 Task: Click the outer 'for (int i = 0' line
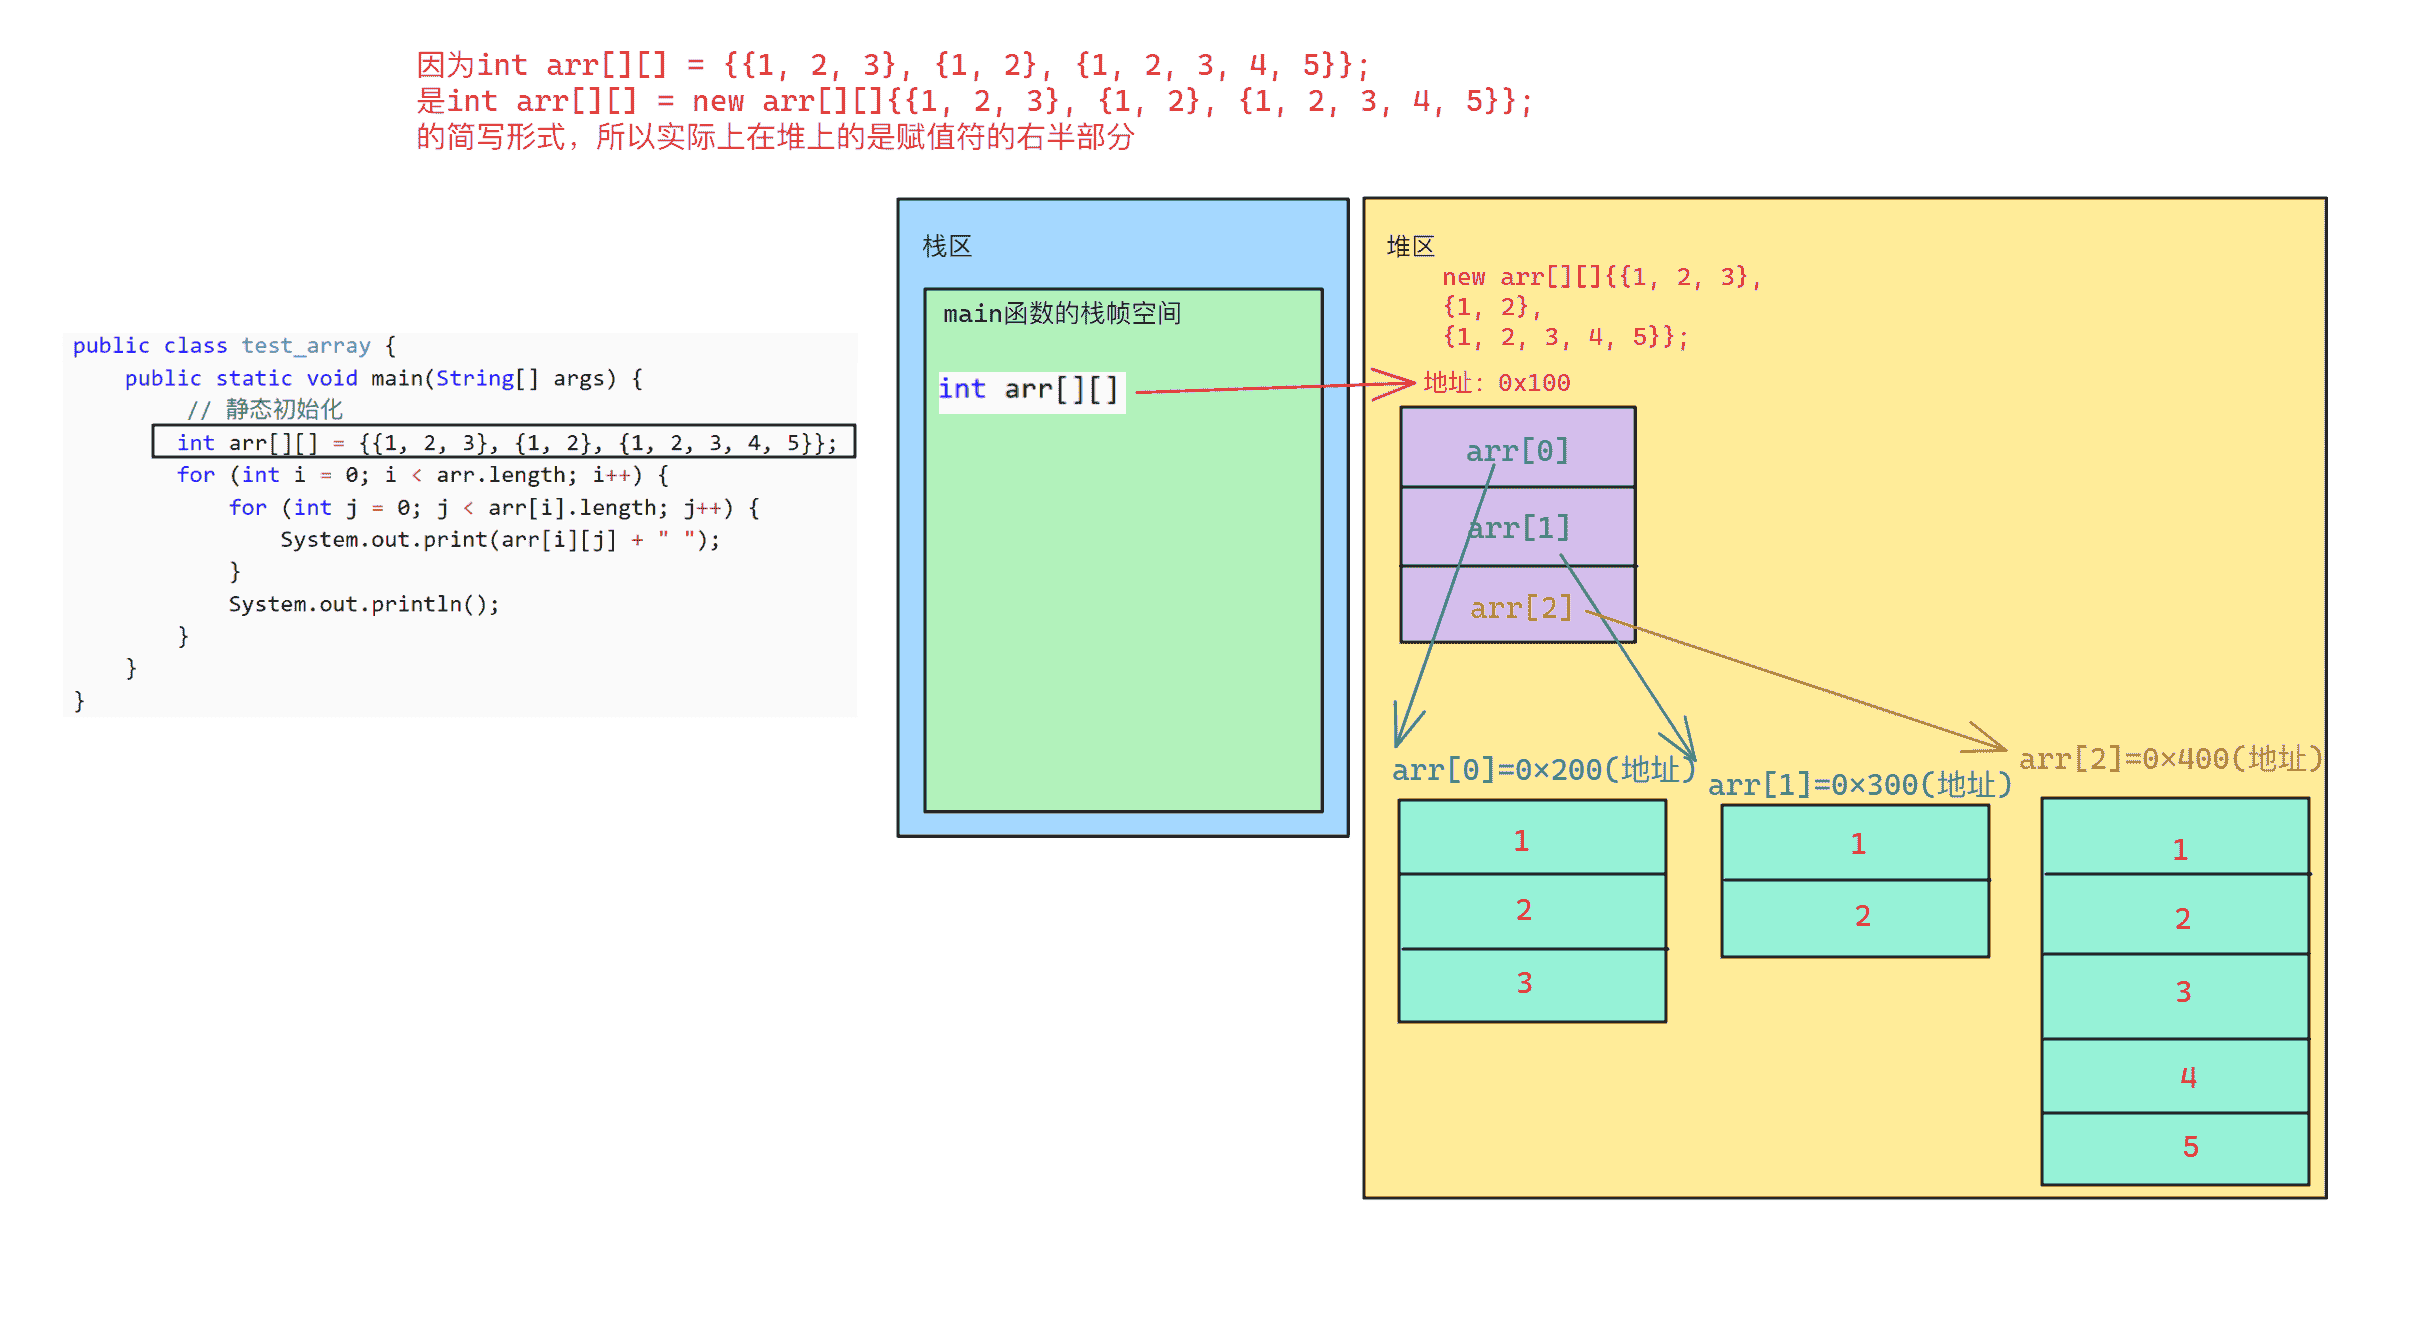[423, 474]
